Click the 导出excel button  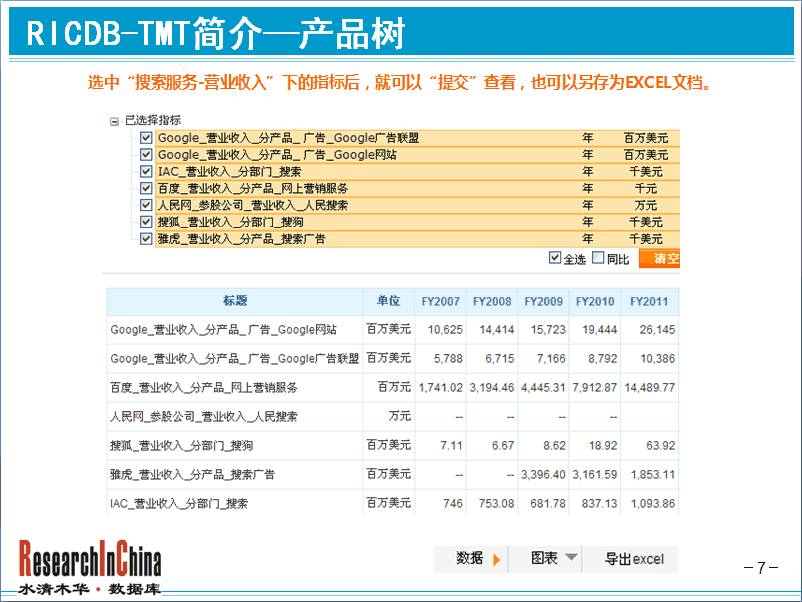[x=634, y=559]
